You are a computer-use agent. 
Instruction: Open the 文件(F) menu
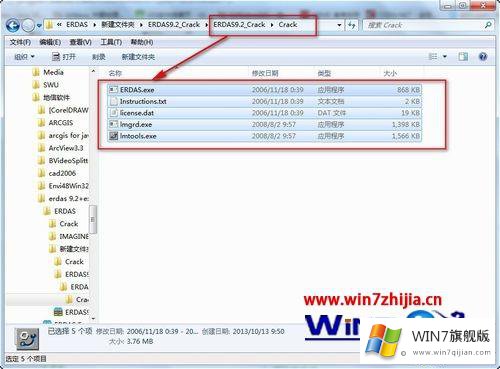pos(20,42)
